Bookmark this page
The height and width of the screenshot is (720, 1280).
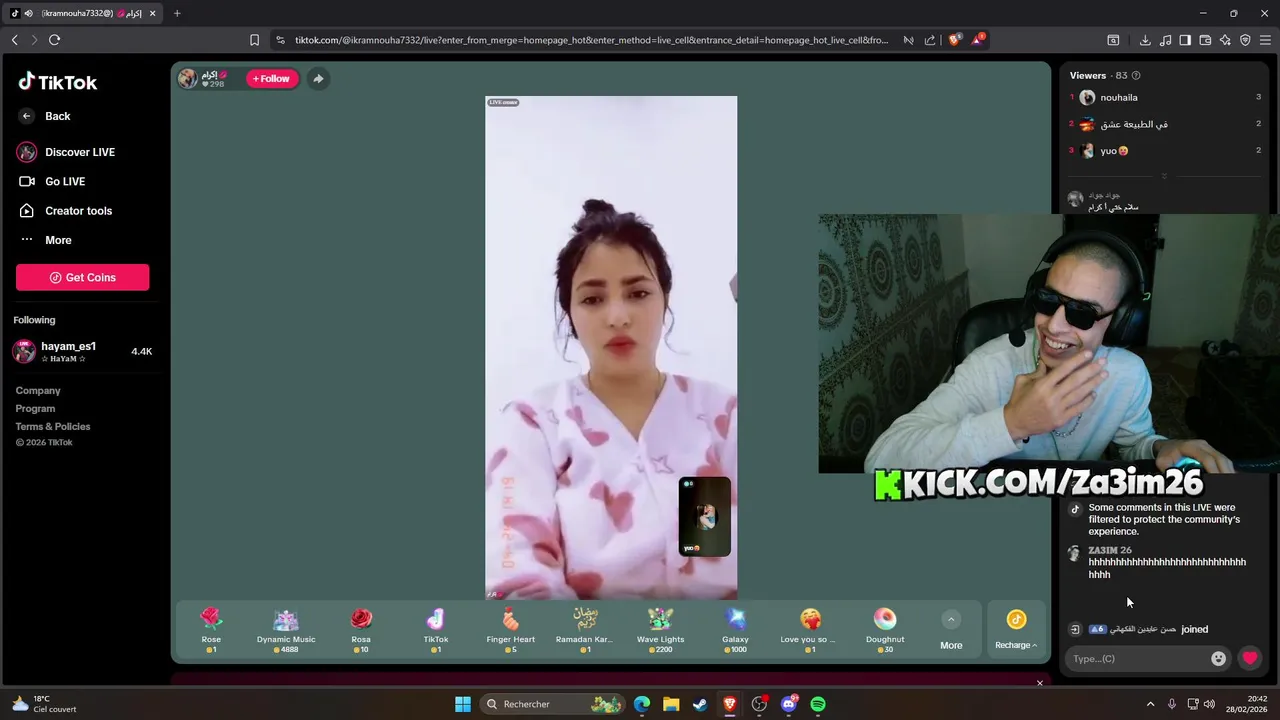(254, 40)
